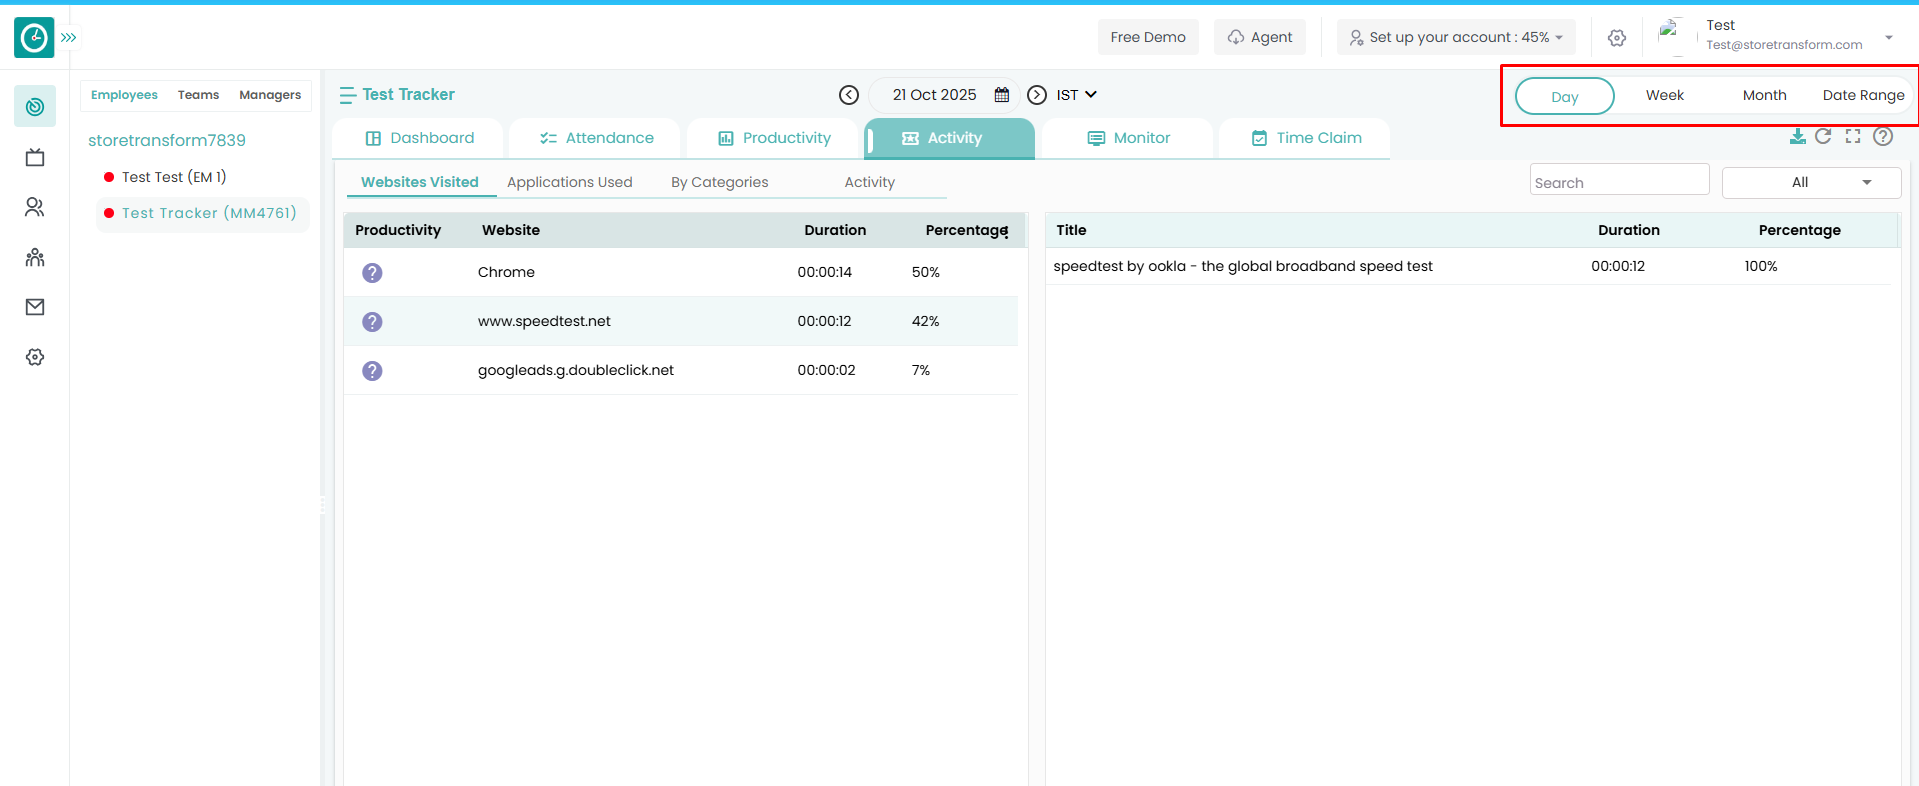Select employee Test Test (EM 1)
Screen dimensions: 1919x786
tap(174, 177)
